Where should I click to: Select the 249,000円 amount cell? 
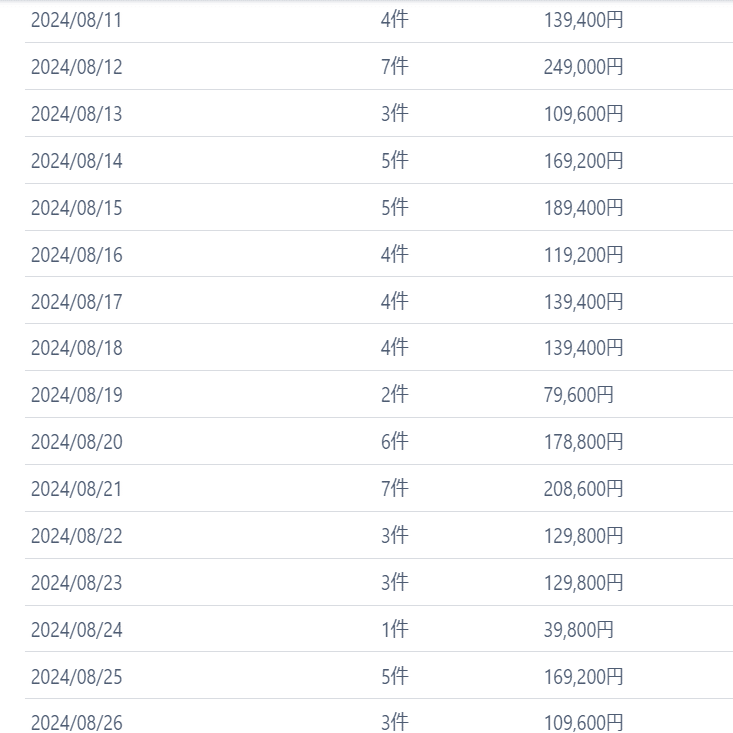[x=583, y=67]
